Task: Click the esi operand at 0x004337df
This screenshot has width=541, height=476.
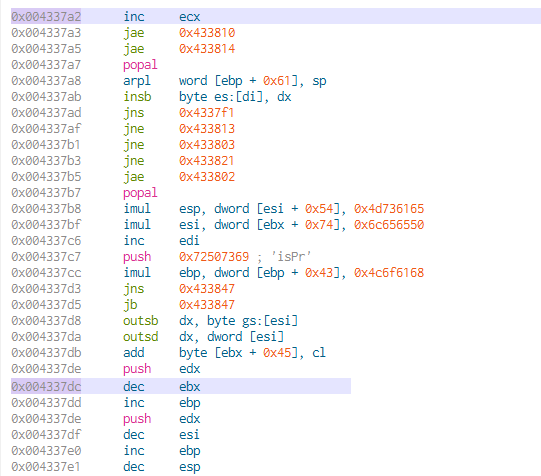Action: [x=189, y=435]
